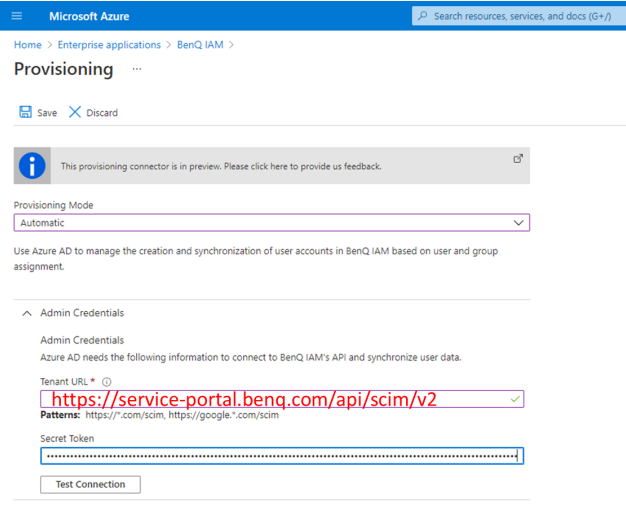626x528 pixels.
Task: Open the Provisioning Mode dropdown
Action: [272, 223]
